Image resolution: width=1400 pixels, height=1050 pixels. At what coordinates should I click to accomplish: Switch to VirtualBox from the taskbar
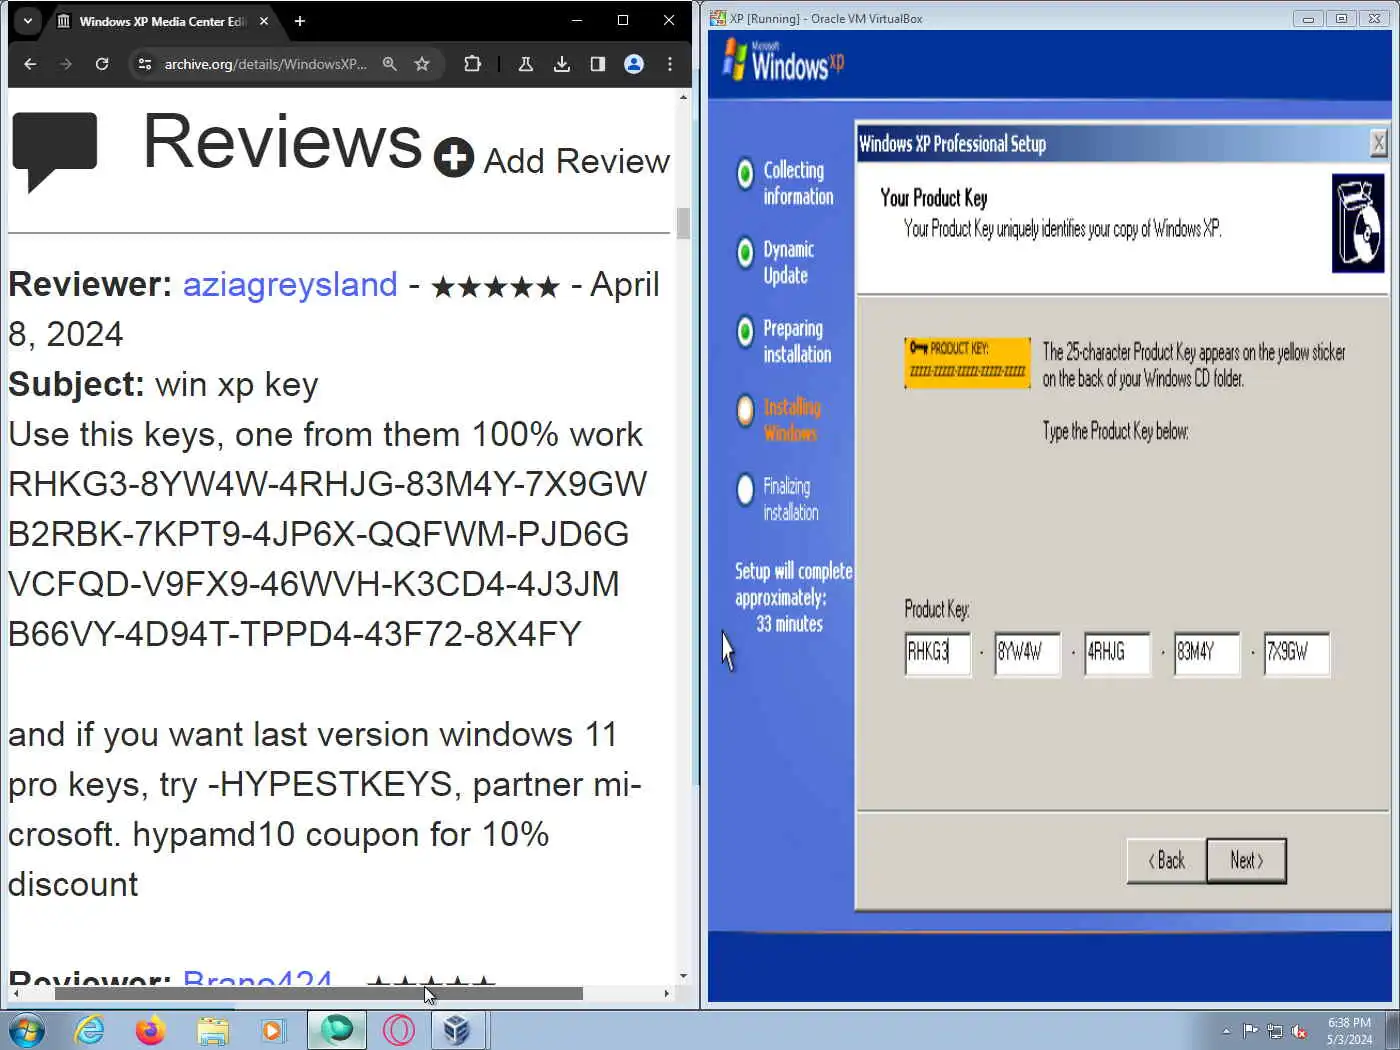(x=457, y=1030)
